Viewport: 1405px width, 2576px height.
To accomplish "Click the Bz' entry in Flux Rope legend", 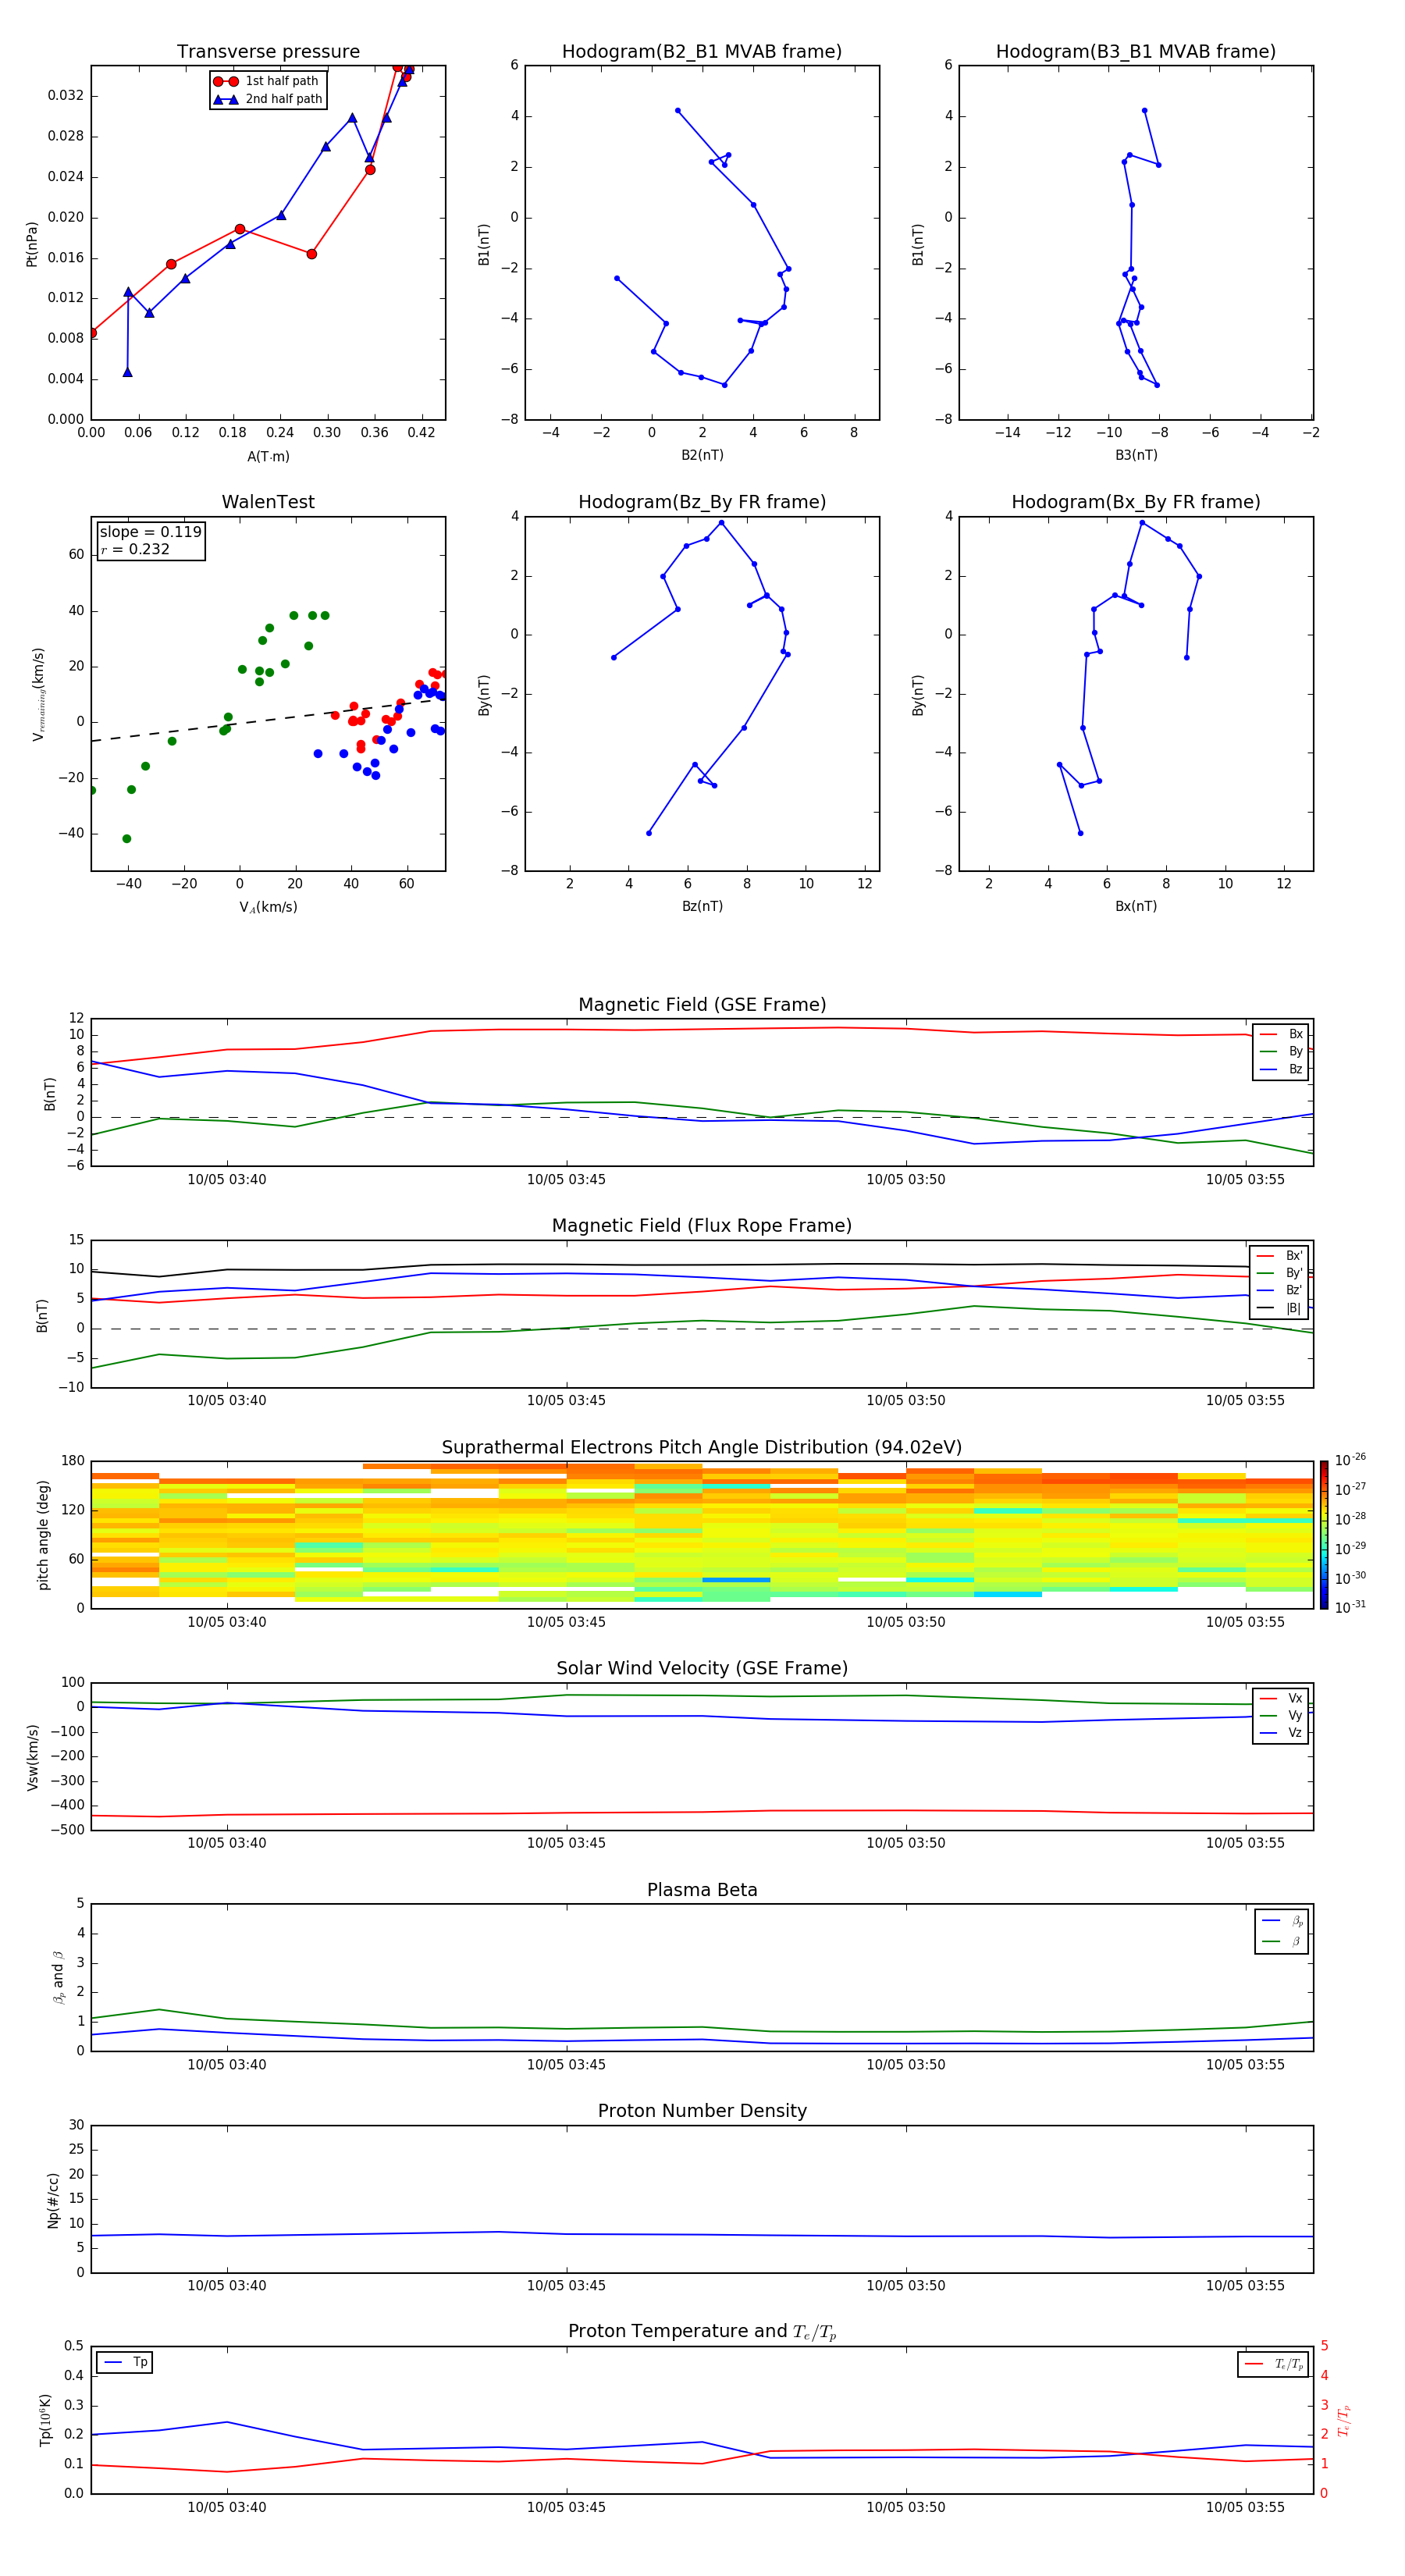I will pos(1279,1291).
